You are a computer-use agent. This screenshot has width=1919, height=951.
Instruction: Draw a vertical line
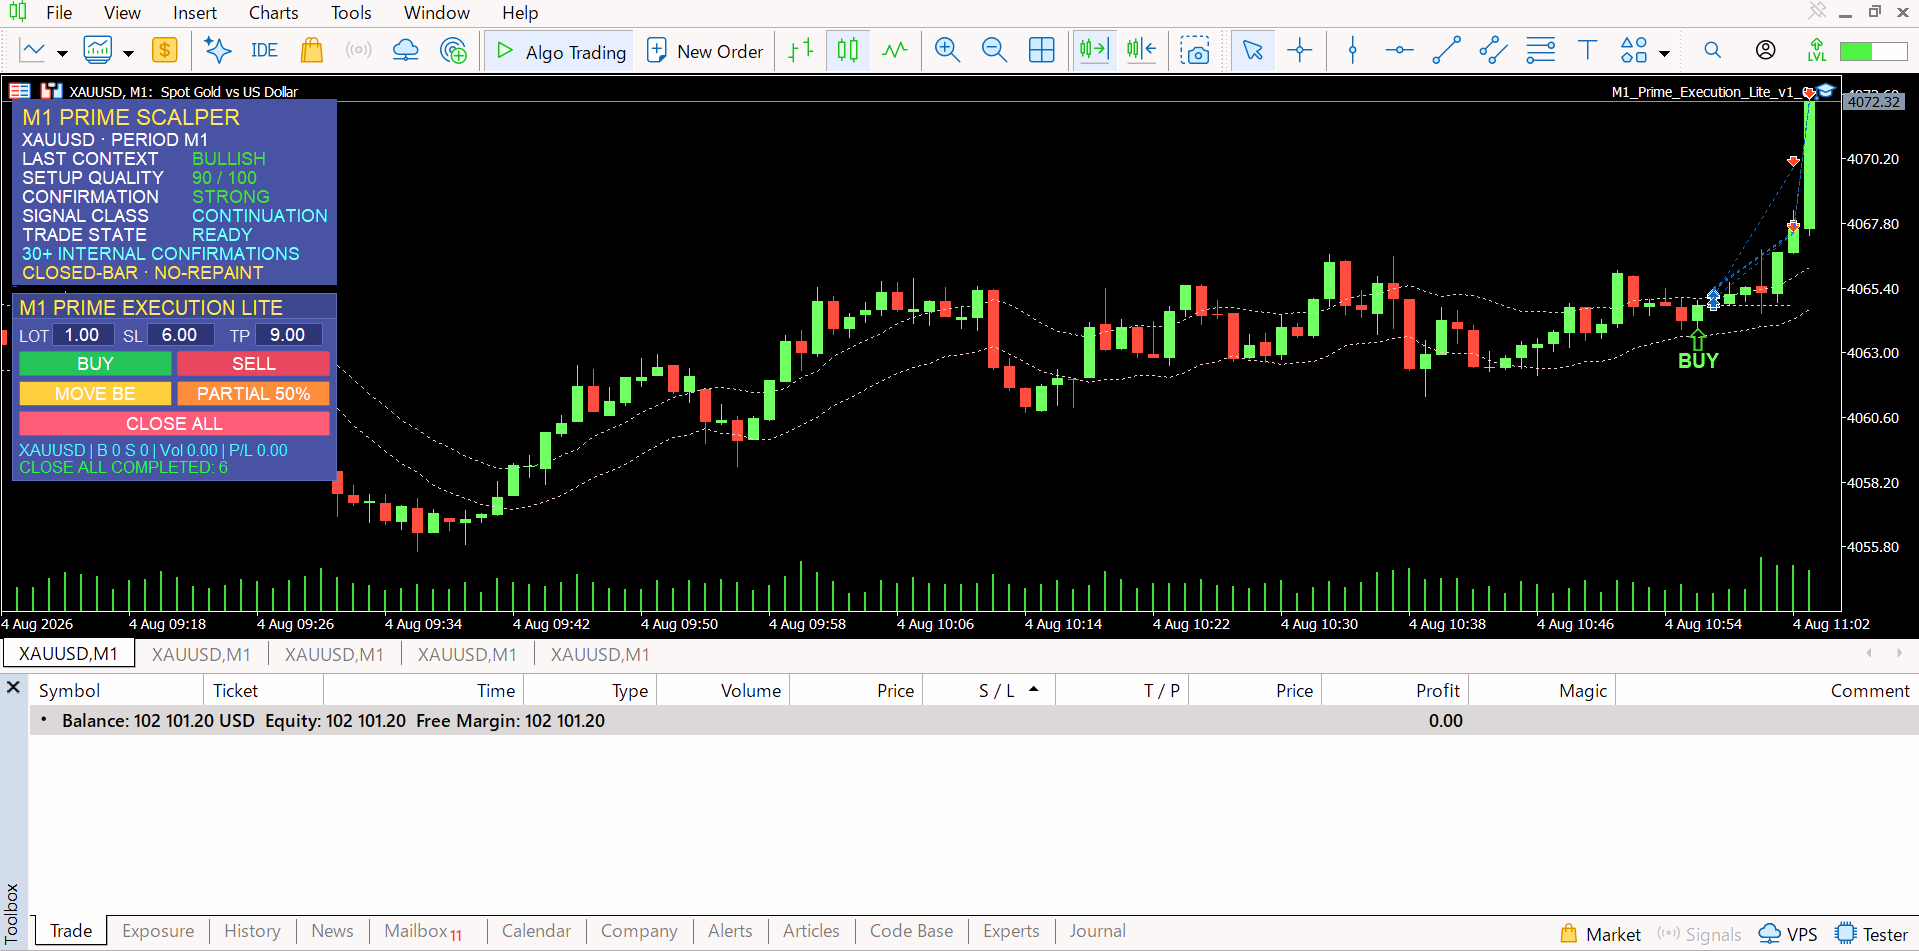(1353, 50)
